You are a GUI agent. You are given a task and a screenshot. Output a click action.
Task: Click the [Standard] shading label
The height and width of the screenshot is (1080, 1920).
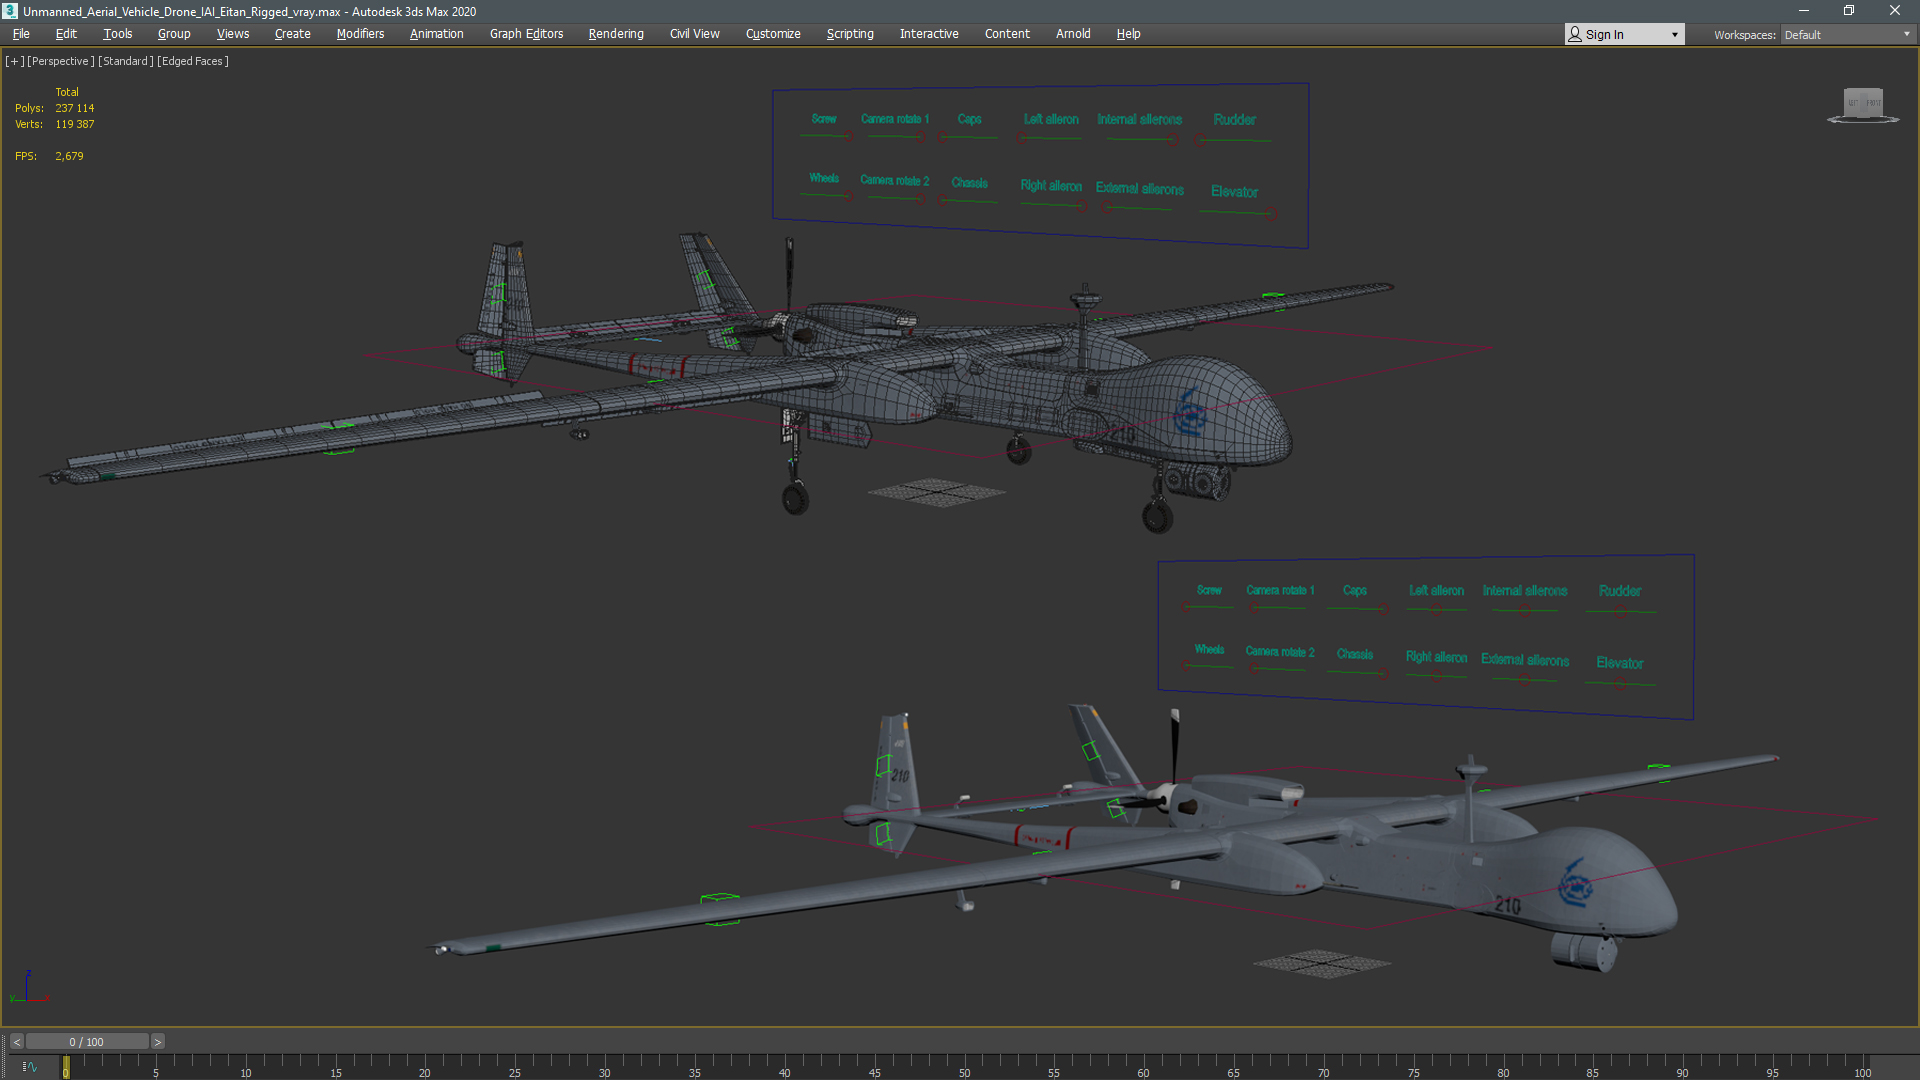[x=126, y=61]
